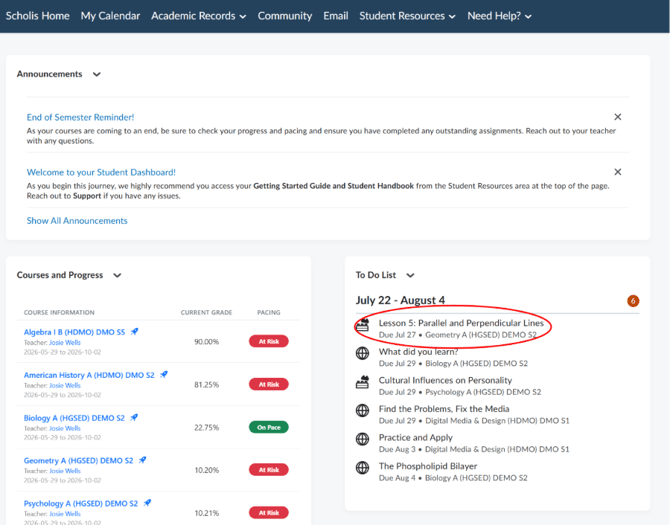Screen dimensions: 670x525
Task: Dismiss the Welcome to your Student Dashboard announcement
Action: click(x=617, y=172)
